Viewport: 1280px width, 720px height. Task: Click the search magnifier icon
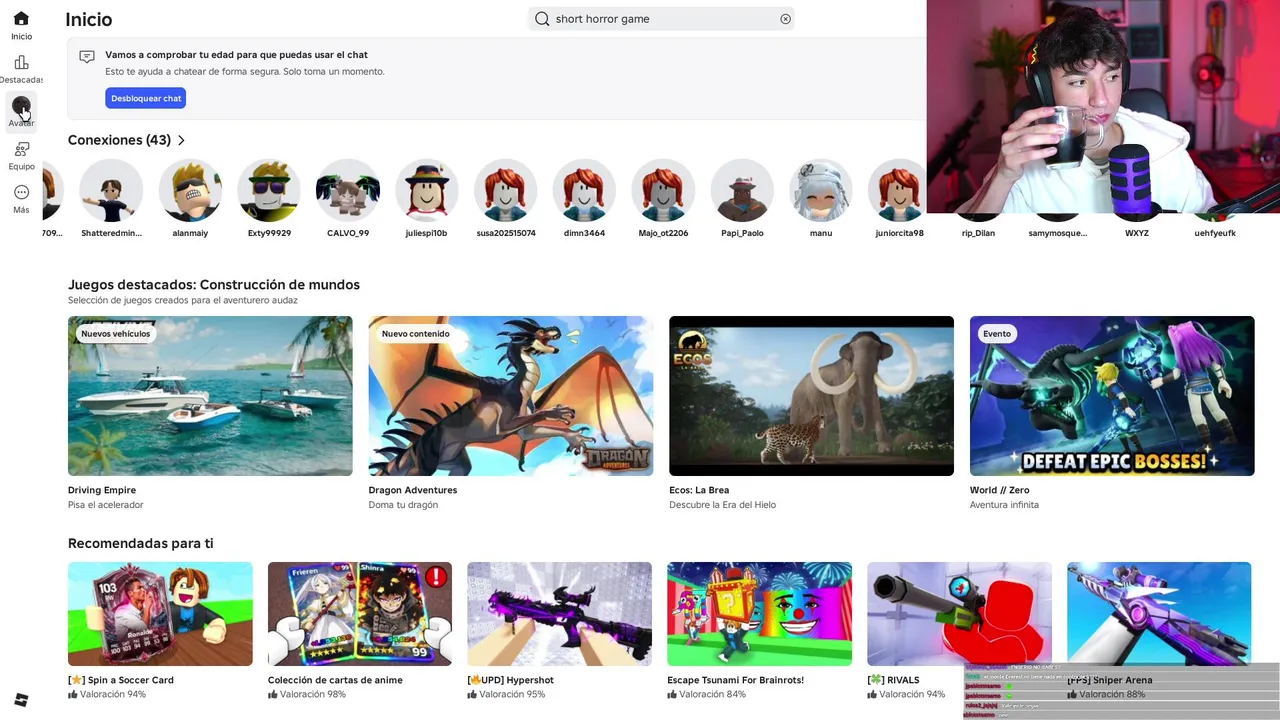coord(542,19)
